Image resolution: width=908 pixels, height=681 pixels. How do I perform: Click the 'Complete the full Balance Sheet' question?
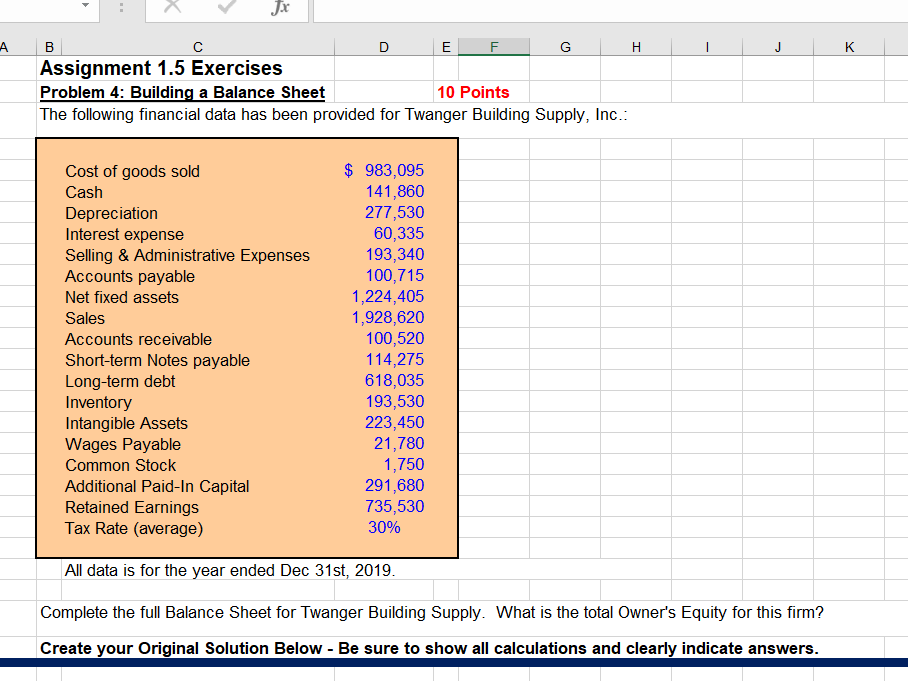coord(431,613)
